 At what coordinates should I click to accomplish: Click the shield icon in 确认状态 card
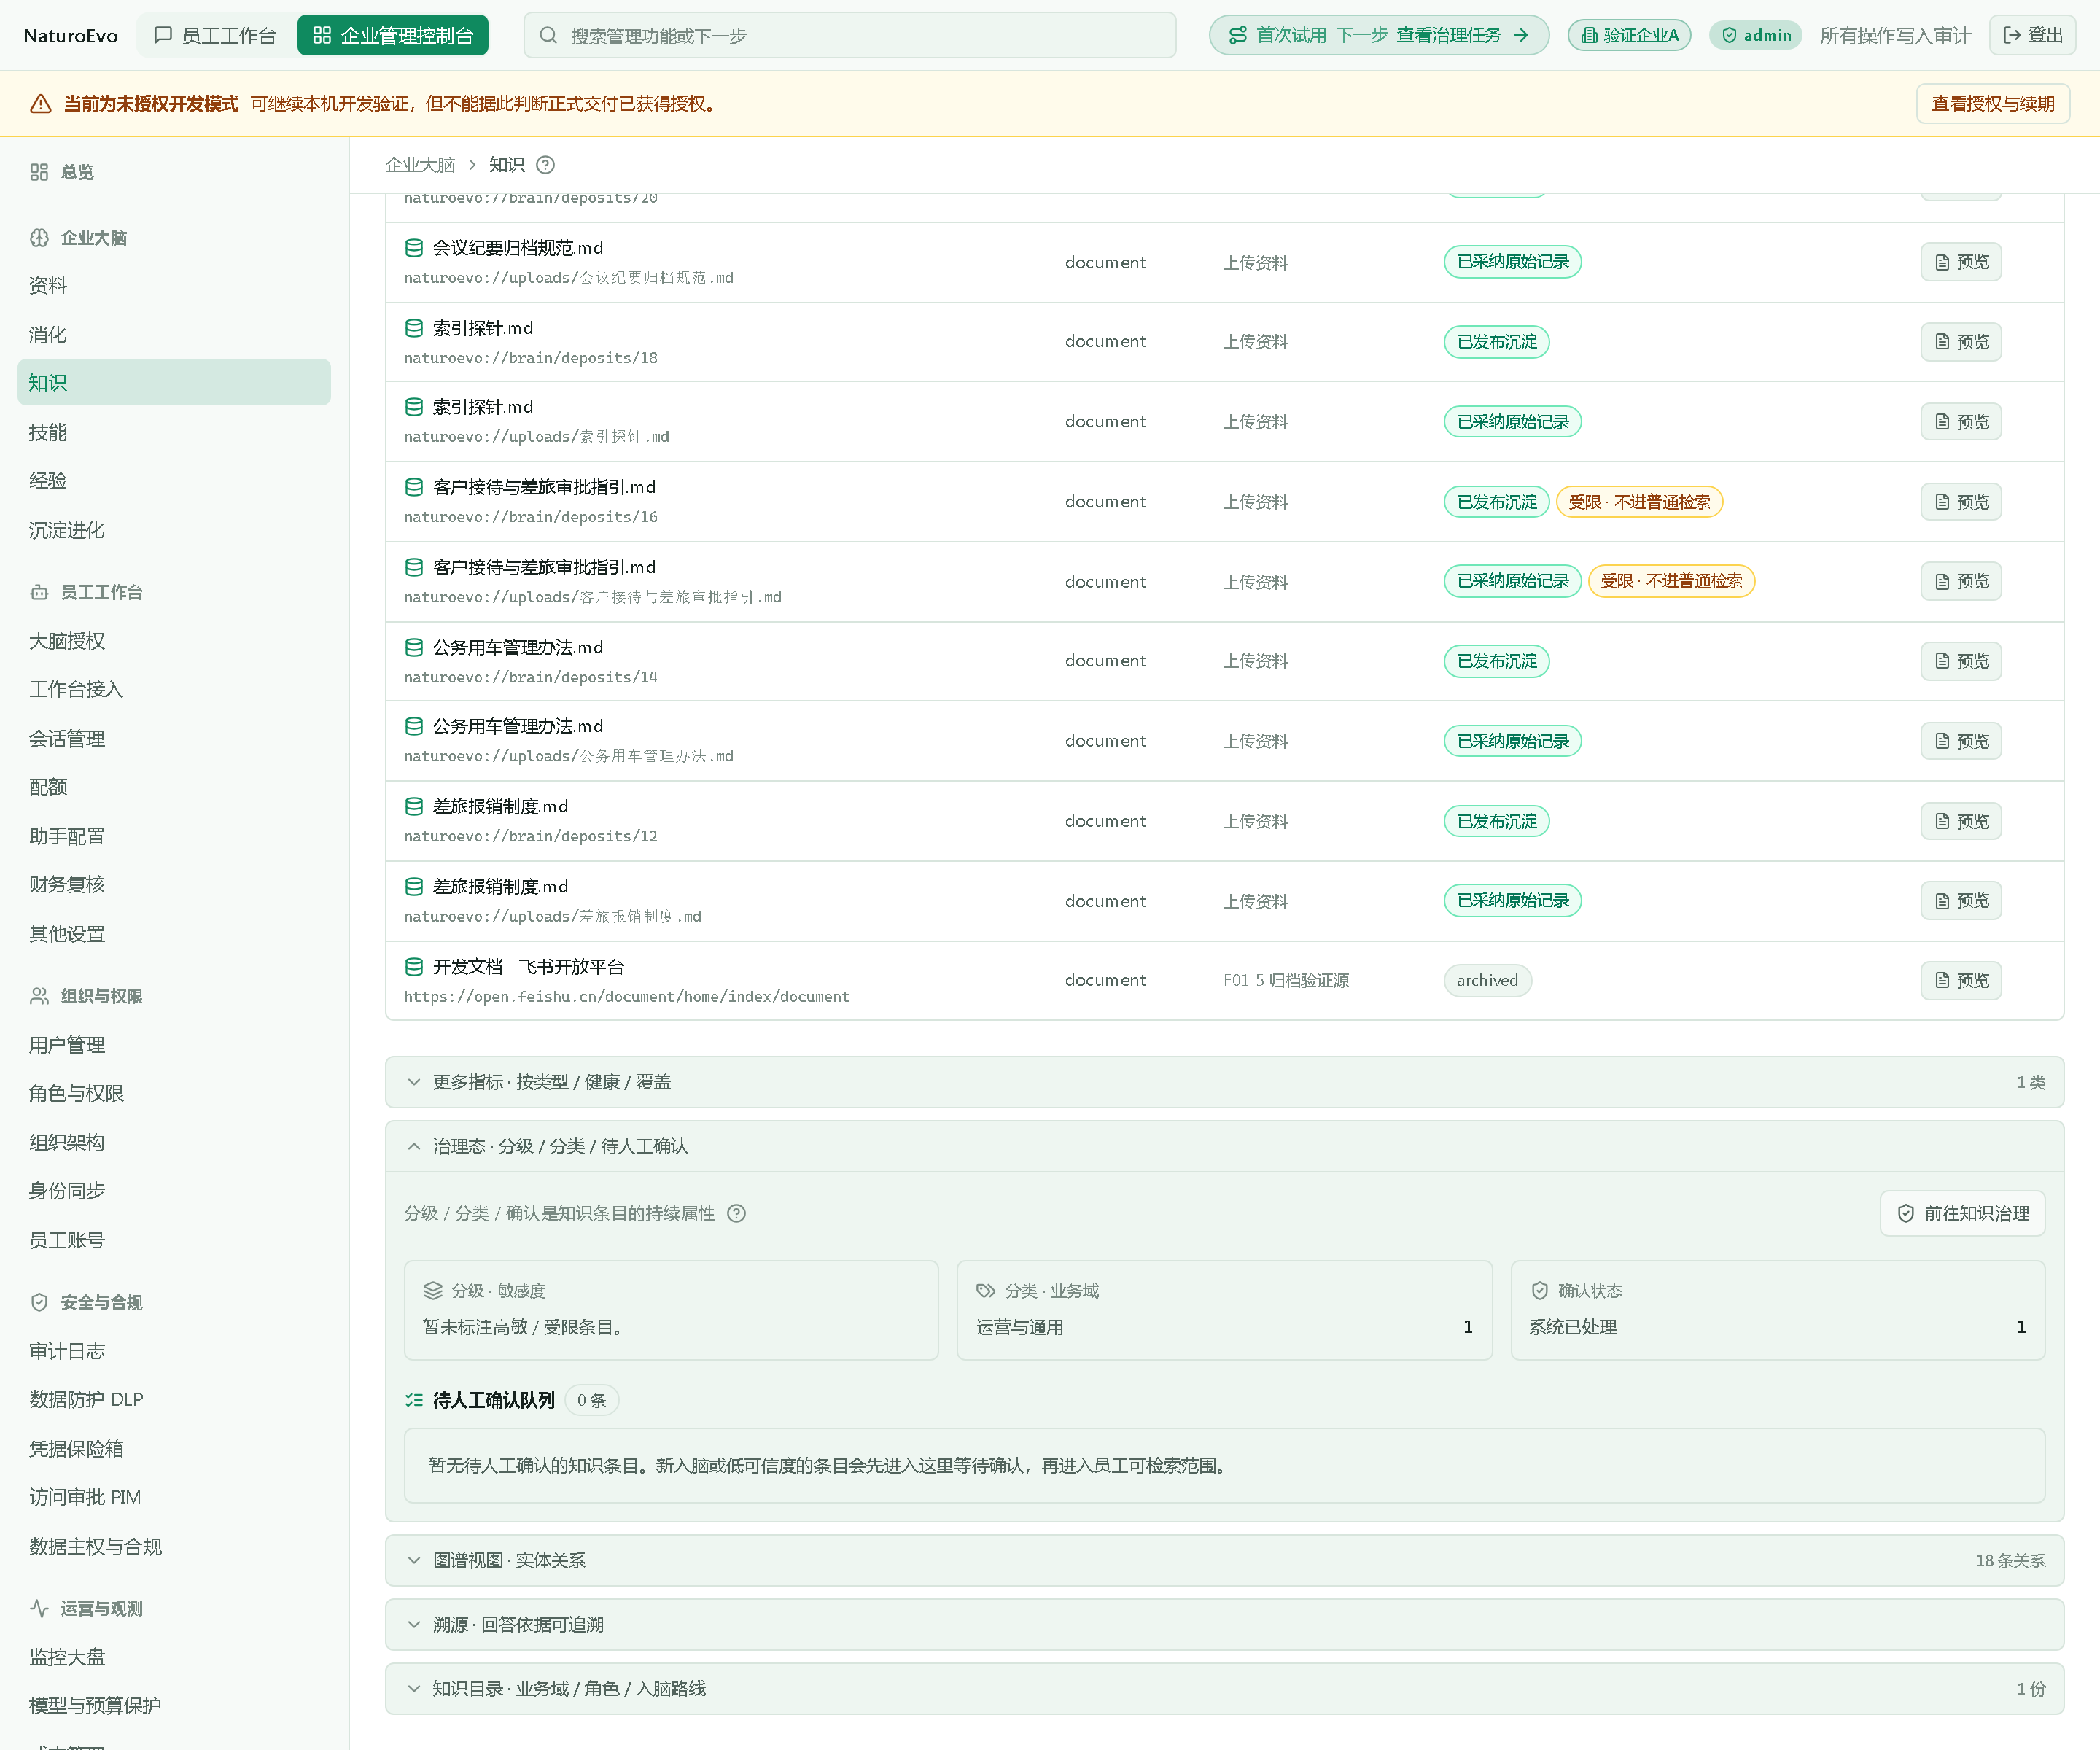[1540, 1291]
